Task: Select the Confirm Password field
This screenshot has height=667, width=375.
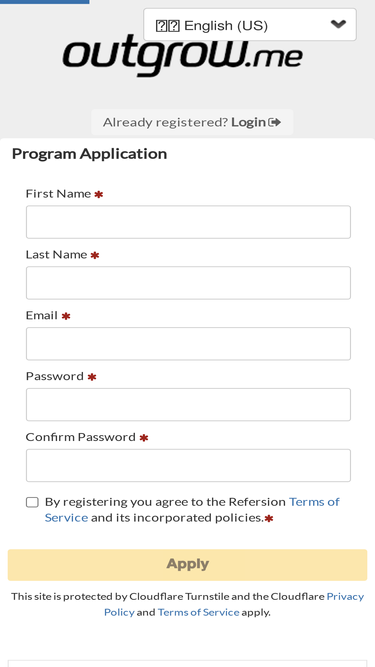Action: coord(188,465)
